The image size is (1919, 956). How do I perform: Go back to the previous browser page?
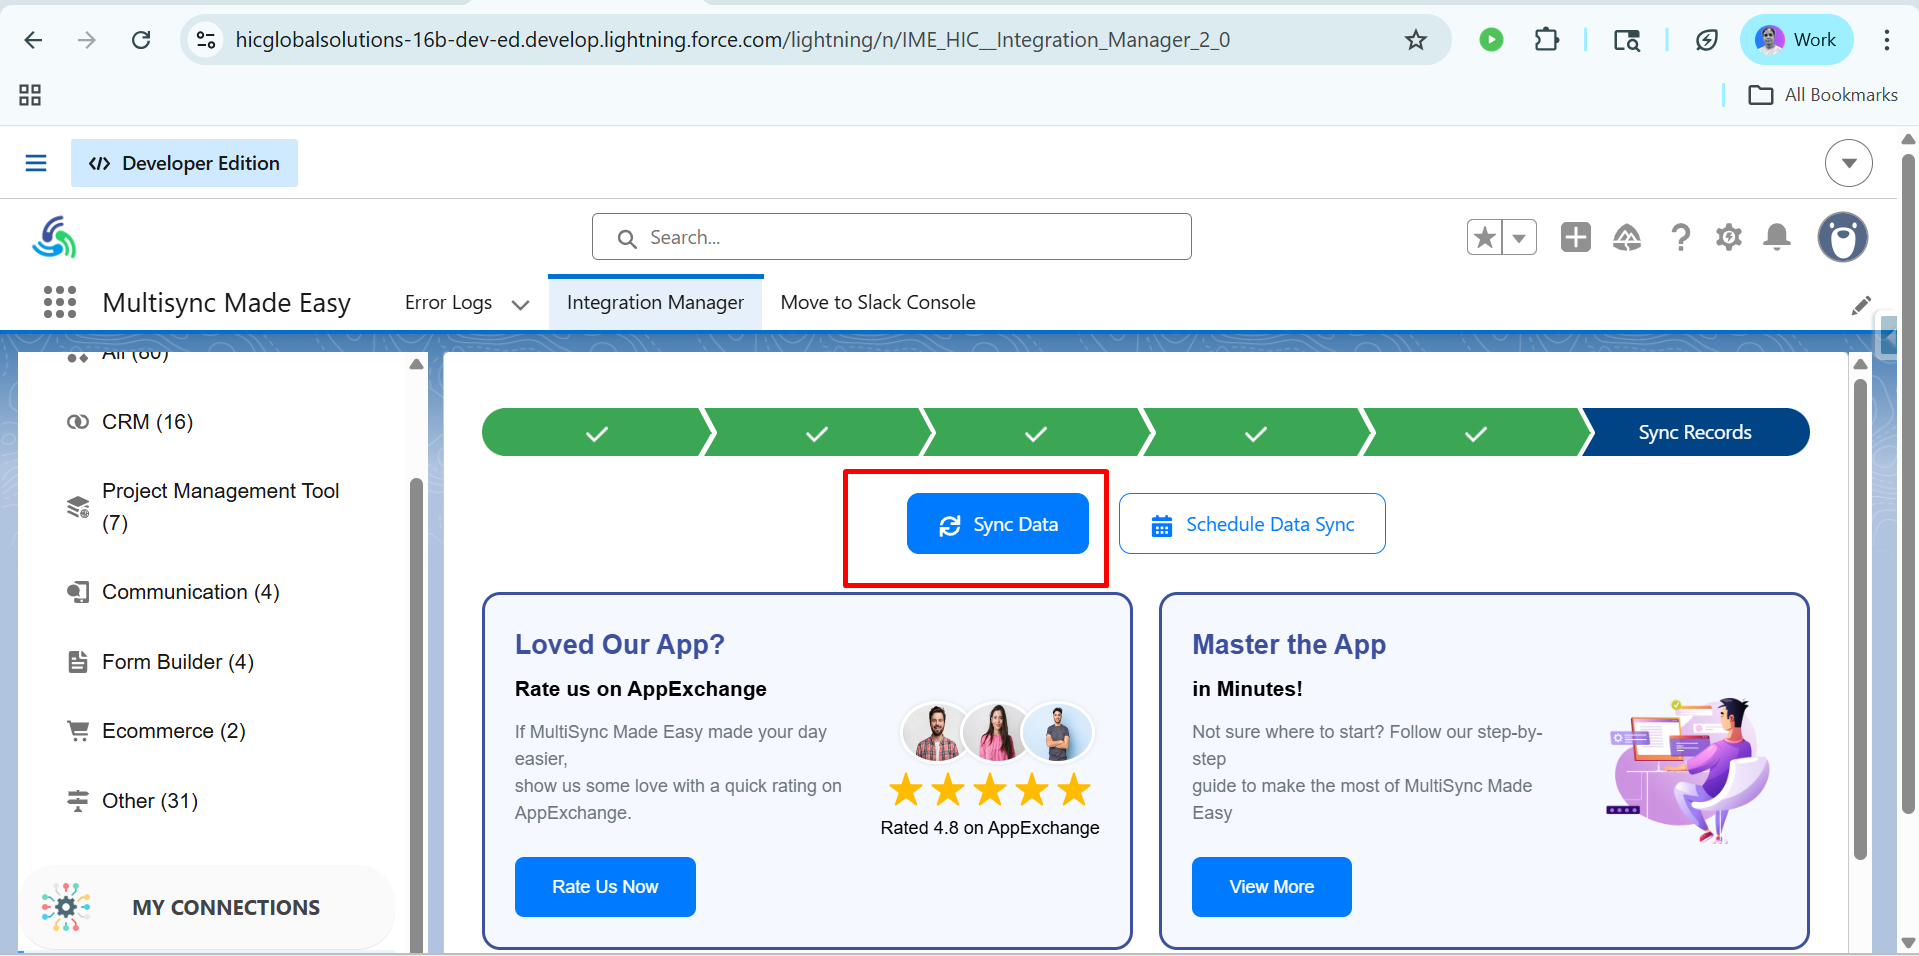[x=33, y=40]
